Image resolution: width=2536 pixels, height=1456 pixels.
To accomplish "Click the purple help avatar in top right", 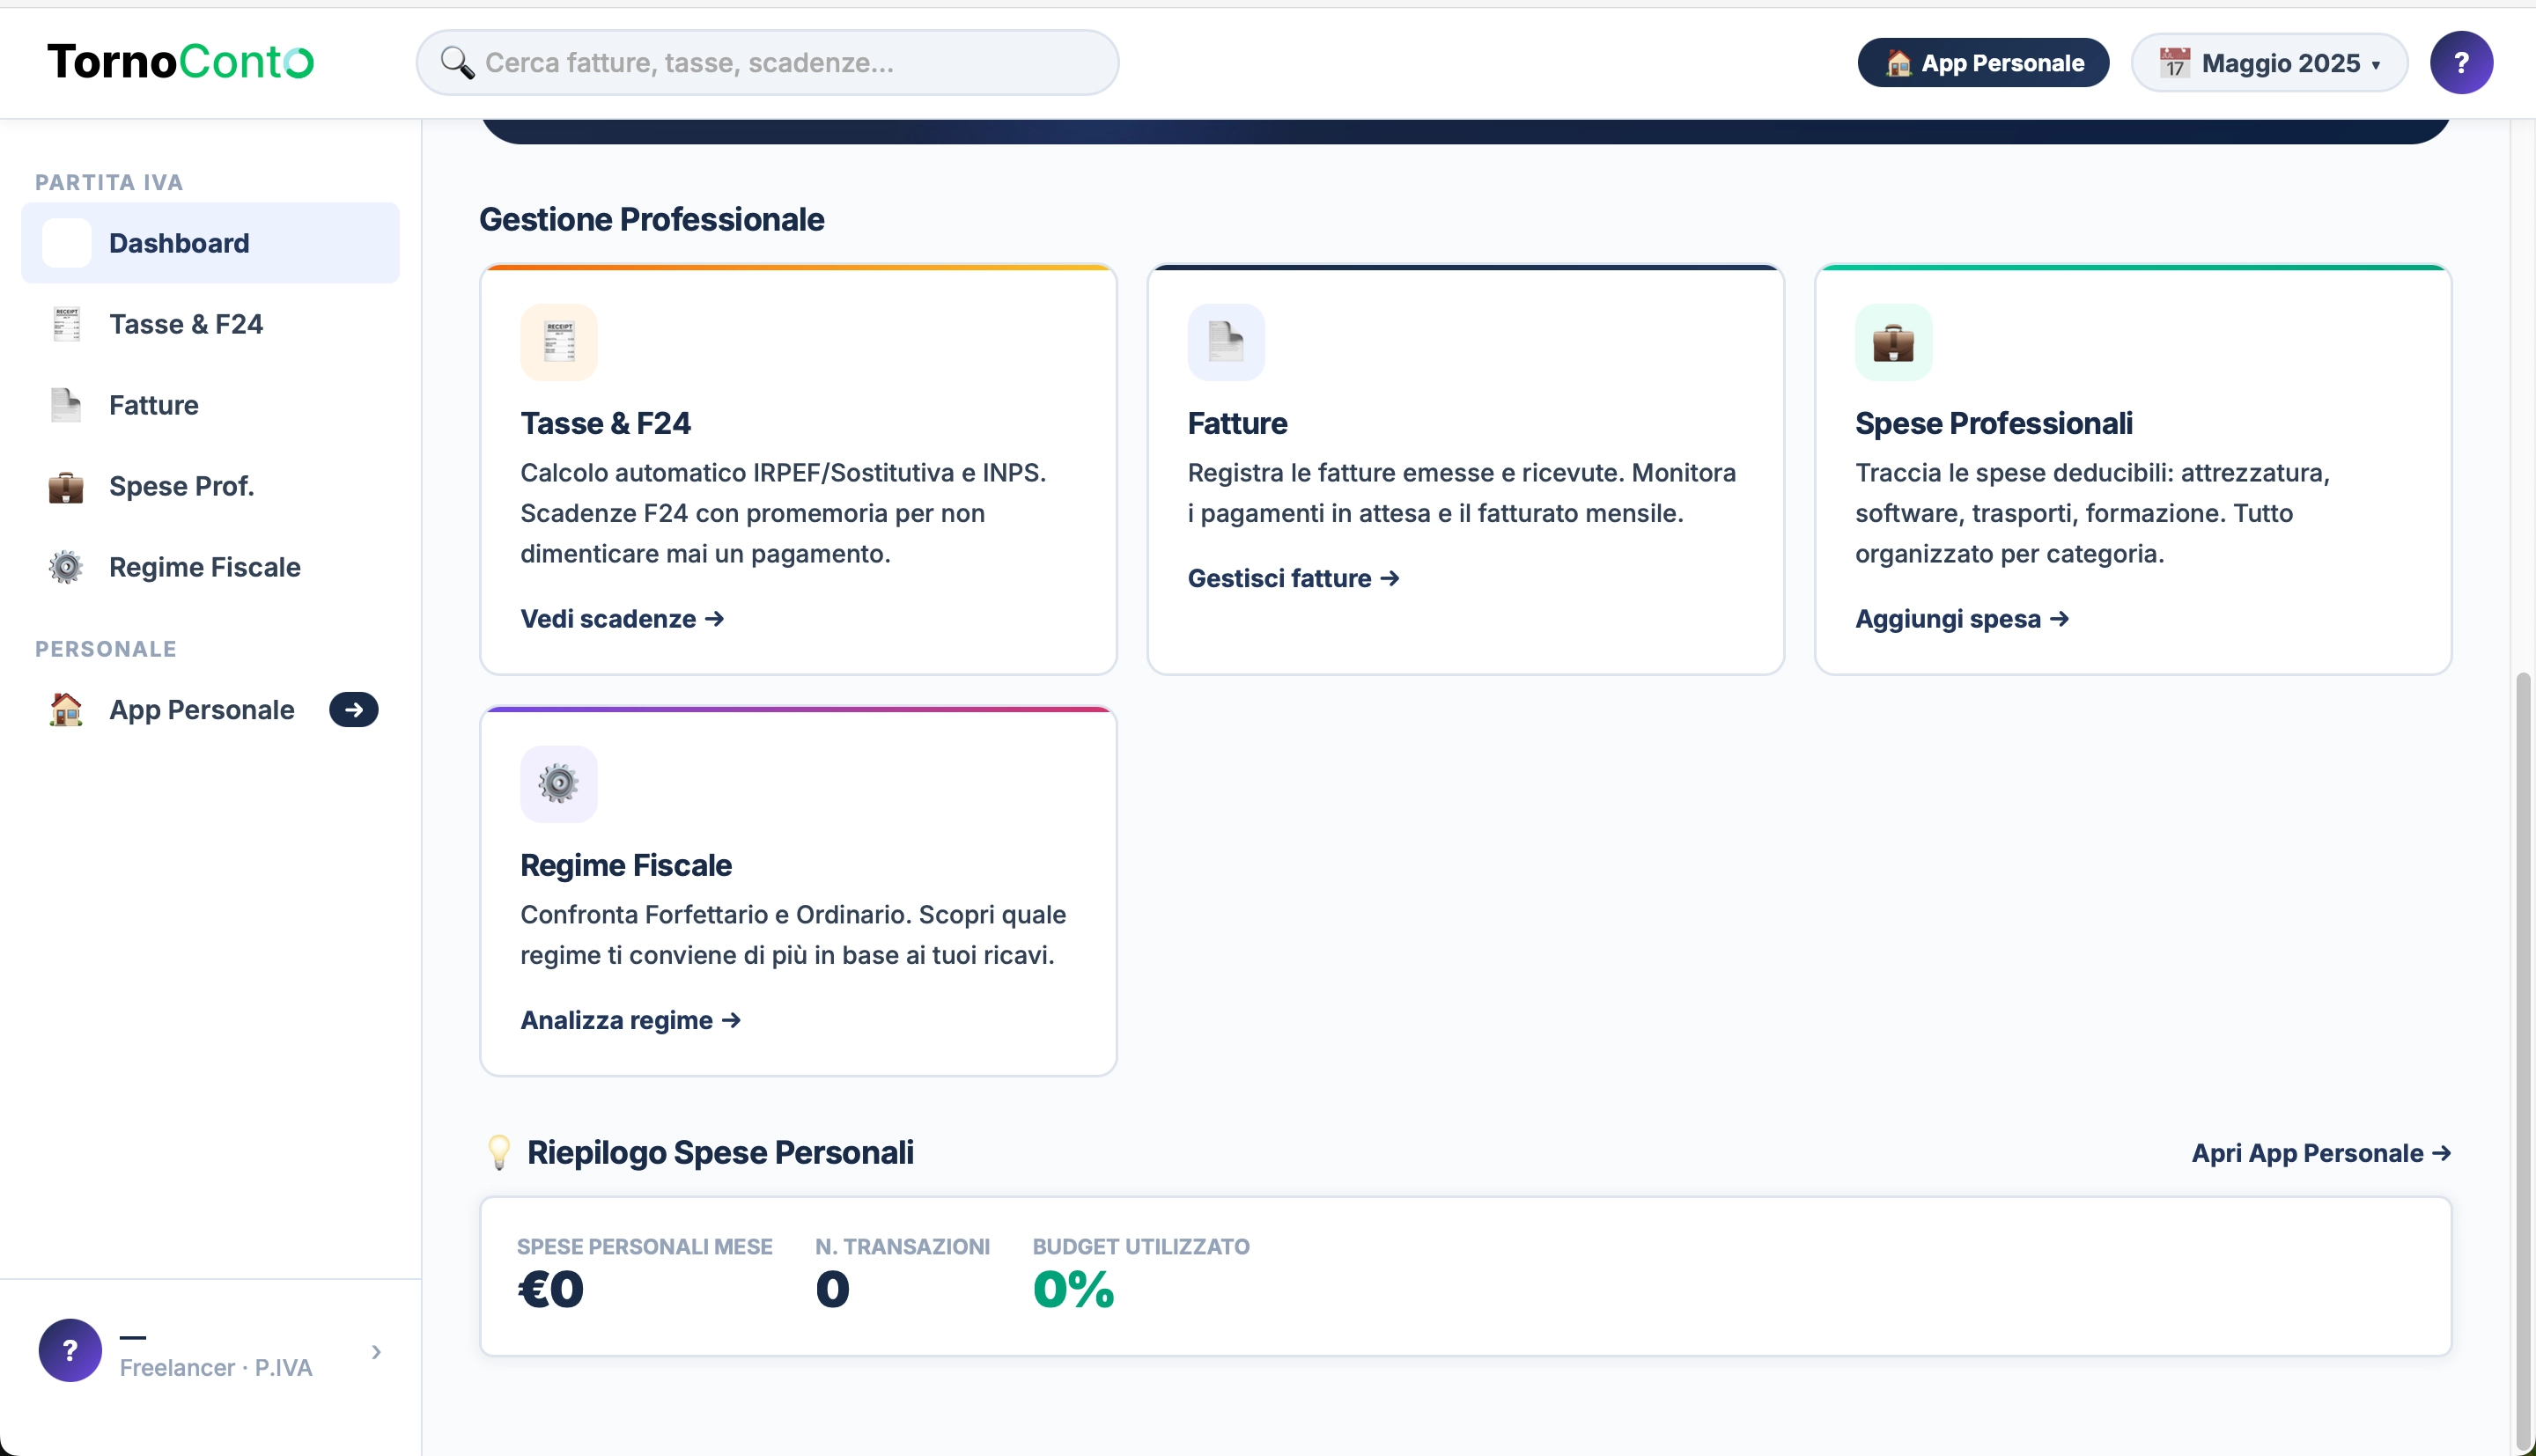I will pyautogui.click(x=2461, y=63).
